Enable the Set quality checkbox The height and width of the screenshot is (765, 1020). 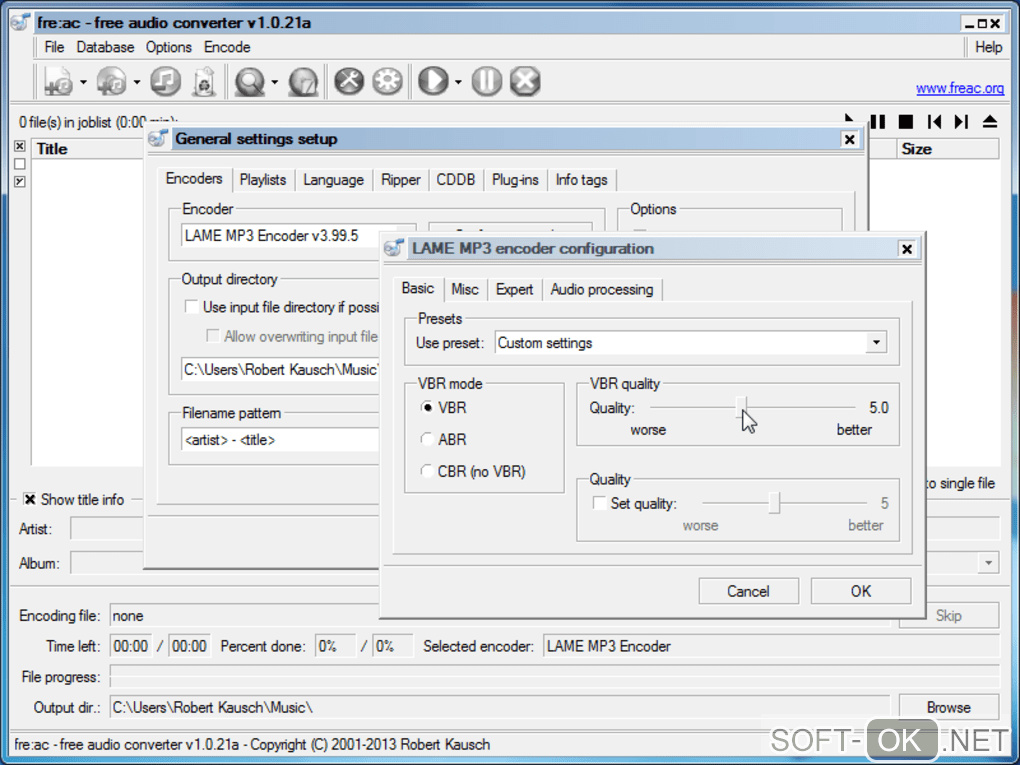point(599,504)
